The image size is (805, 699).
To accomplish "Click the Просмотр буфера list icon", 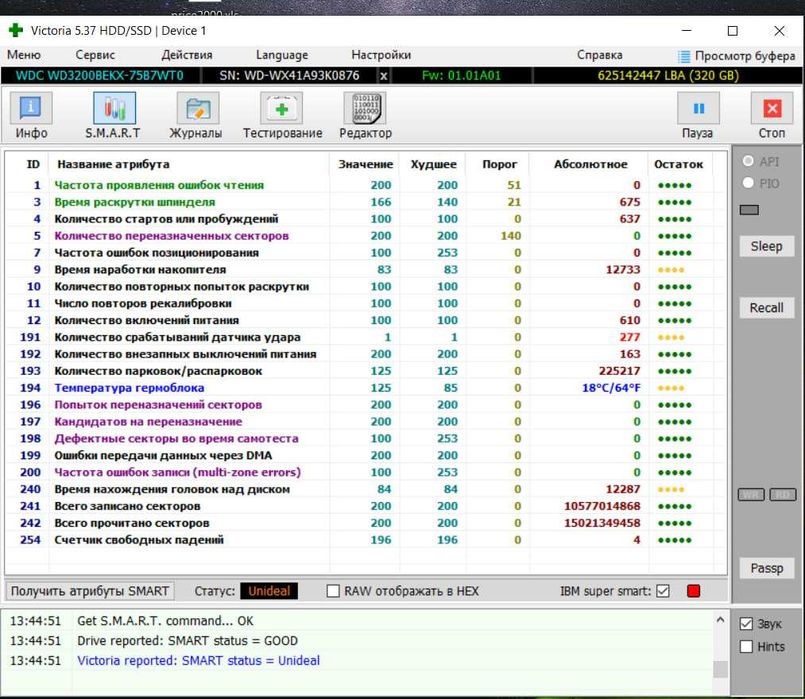I will tap(684, 56).
